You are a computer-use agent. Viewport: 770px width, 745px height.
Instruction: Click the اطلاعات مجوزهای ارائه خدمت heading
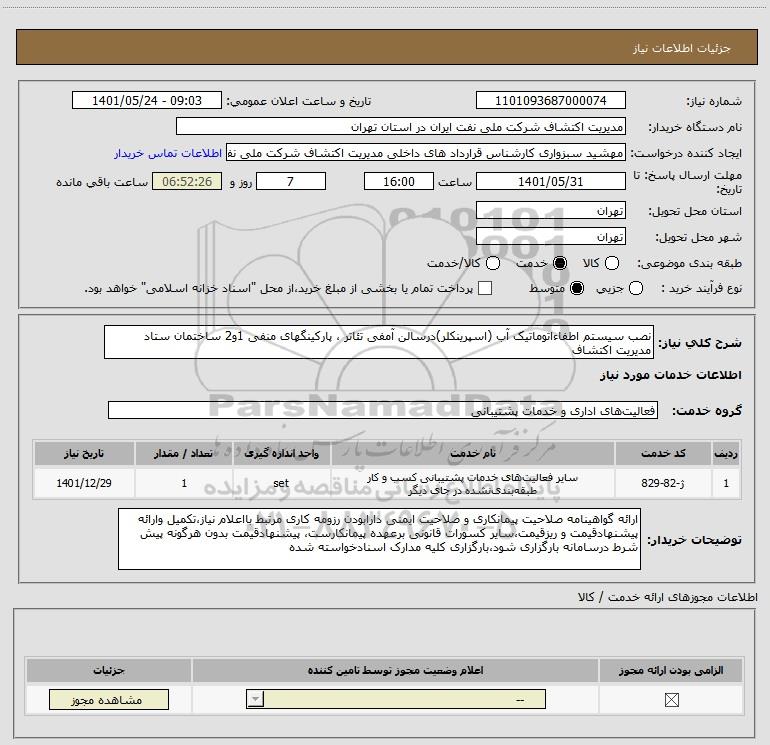(667, 597)
